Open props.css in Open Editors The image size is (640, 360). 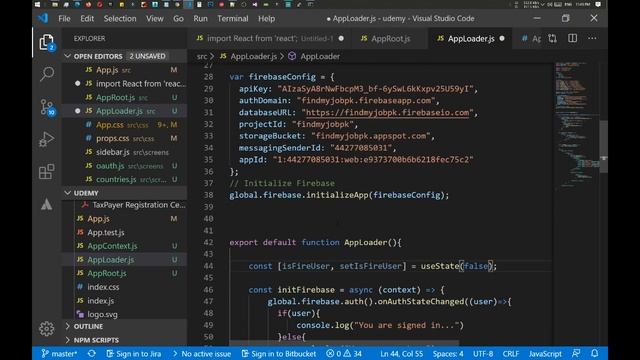[x=125, y=138]
